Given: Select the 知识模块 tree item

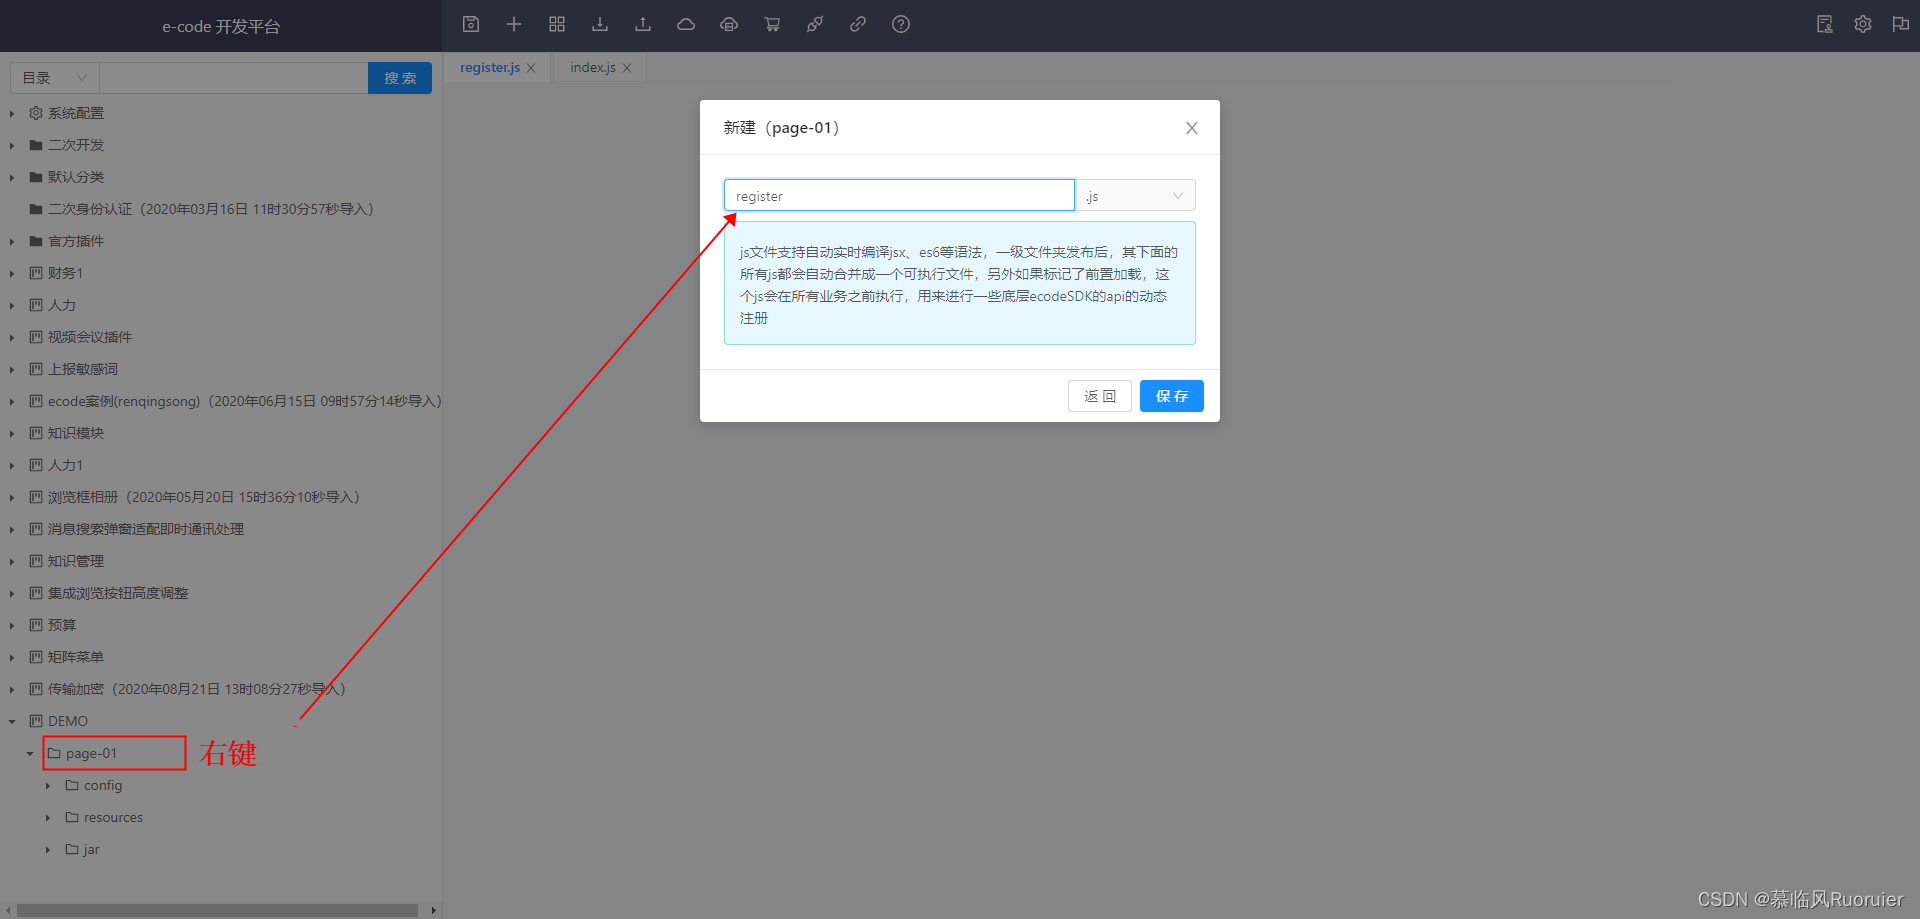Looking at the screenshot, I should tap(76, 433).
